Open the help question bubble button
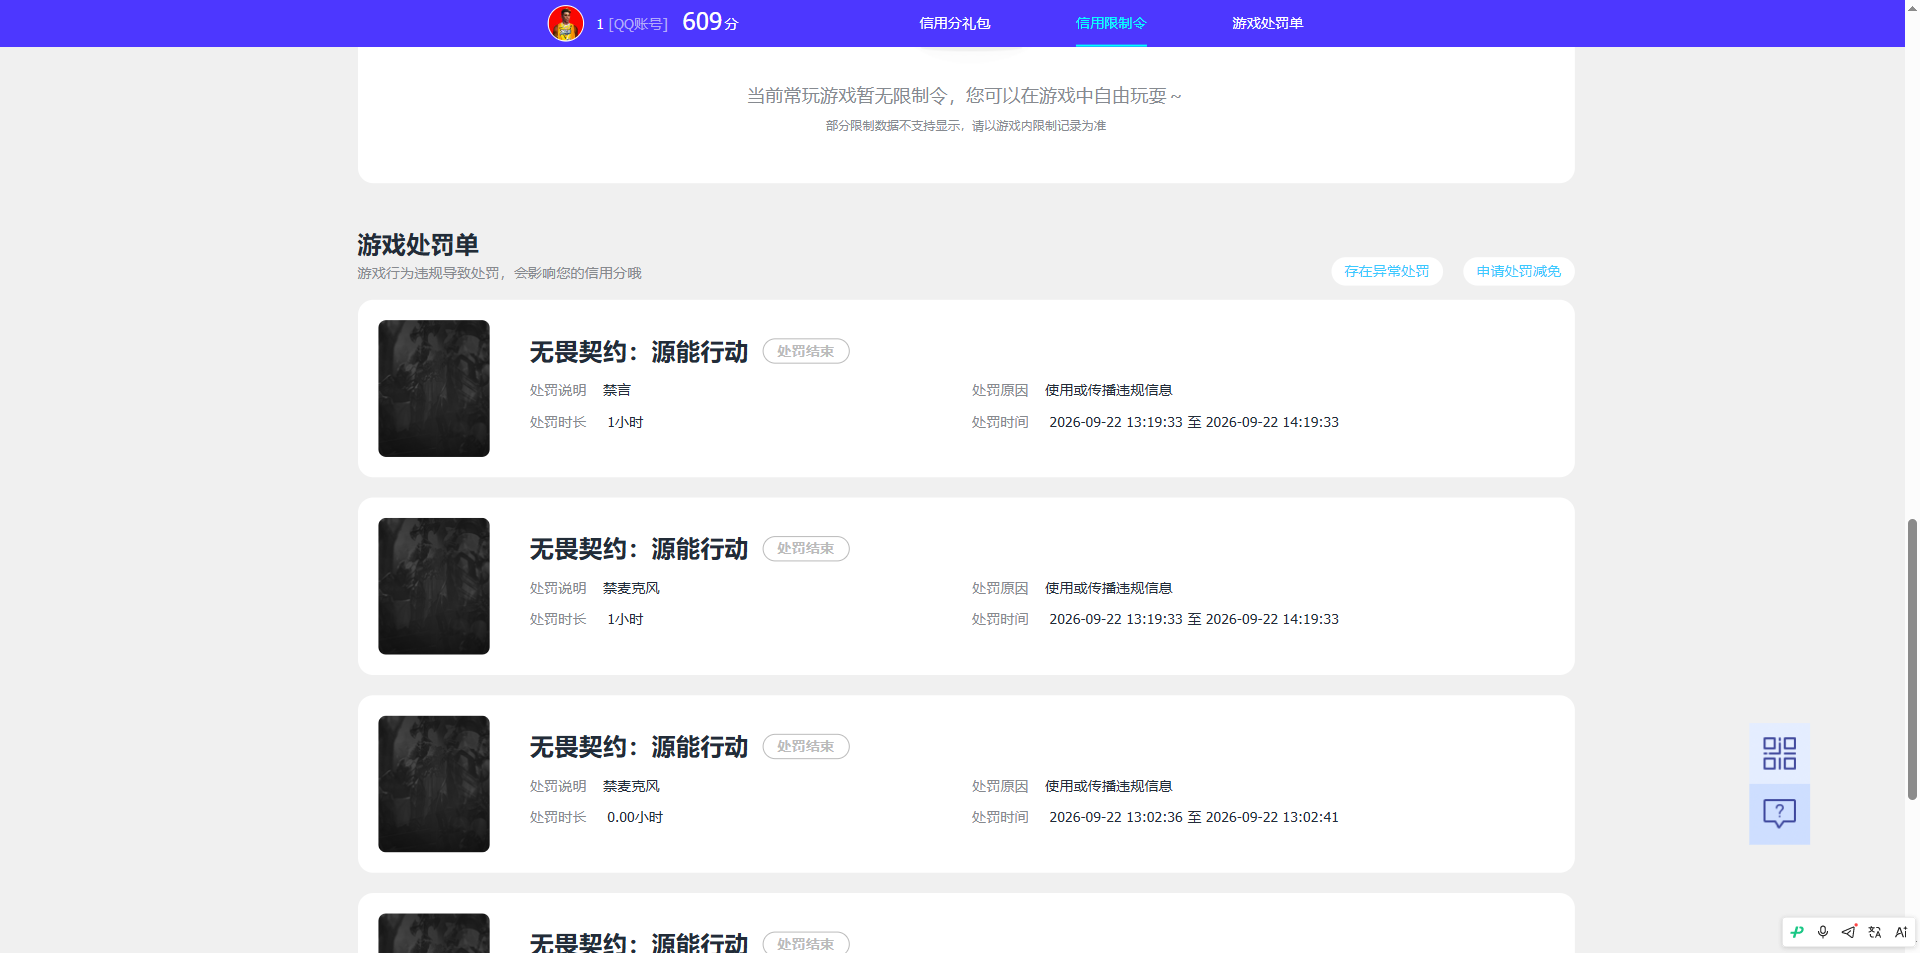 1779,814
